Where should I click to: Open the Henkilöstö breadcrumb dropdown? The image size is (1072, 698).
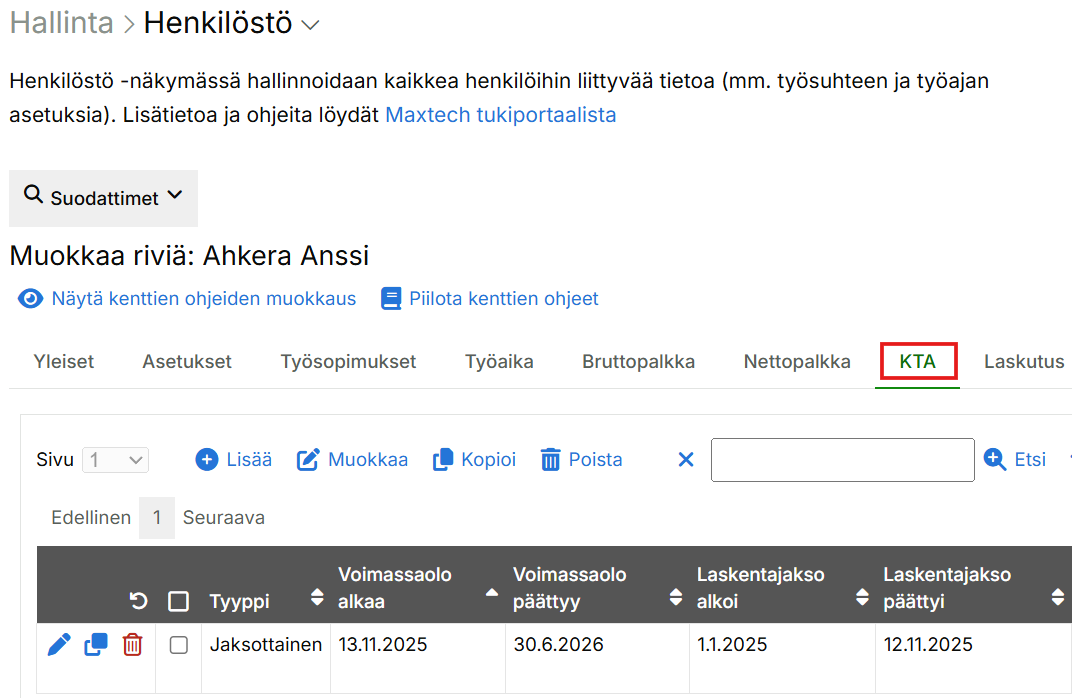point(310,25)
